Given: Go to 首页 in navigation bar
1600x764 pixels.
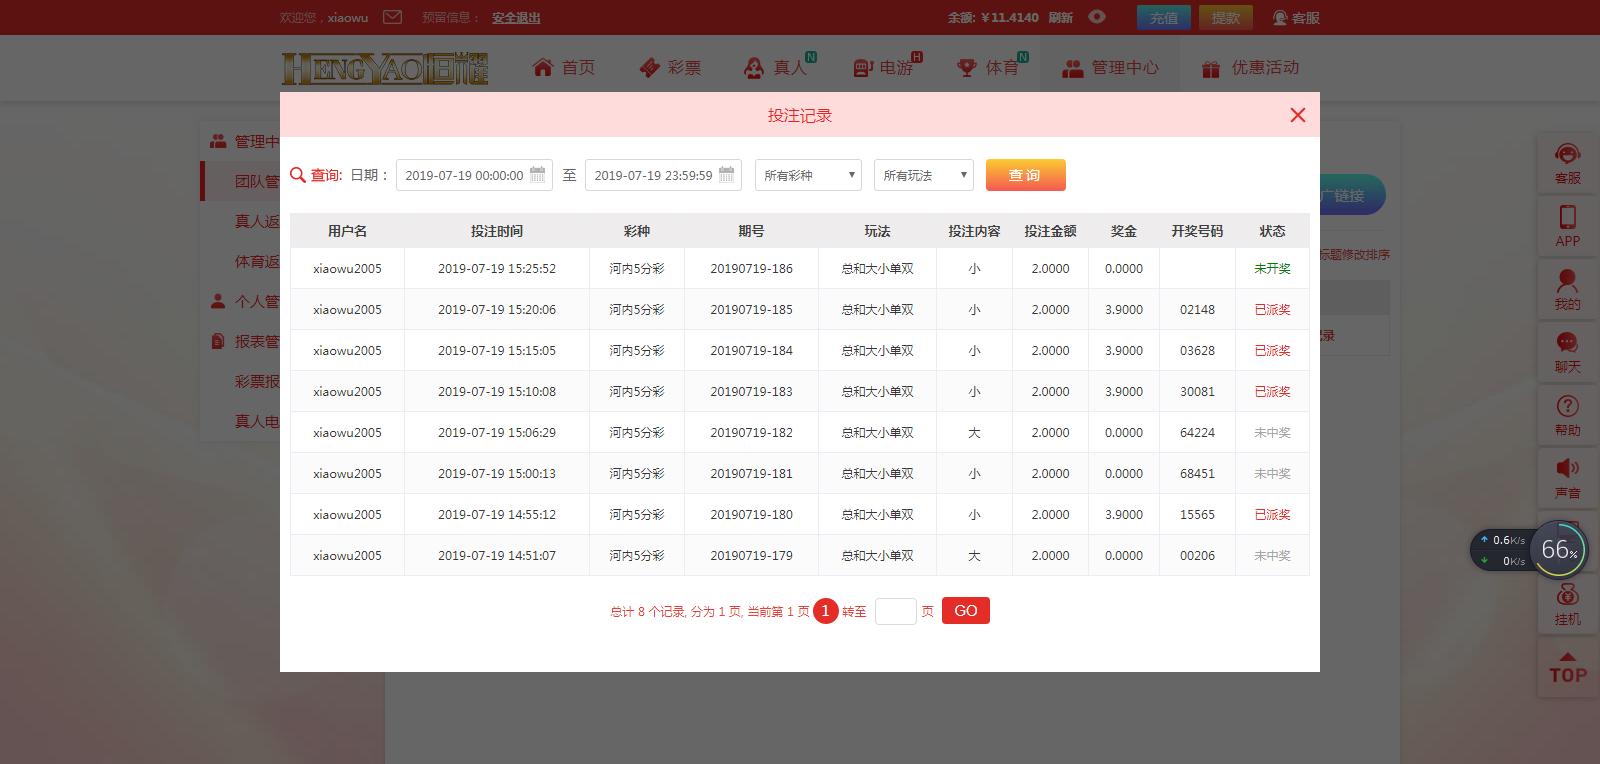Looking at the screenshot, I should (564, 68).
